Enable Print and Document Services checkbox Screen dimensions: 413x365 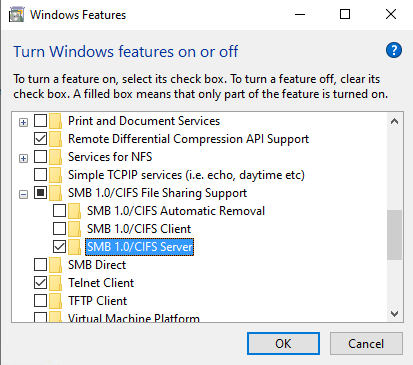click(40, 121)
